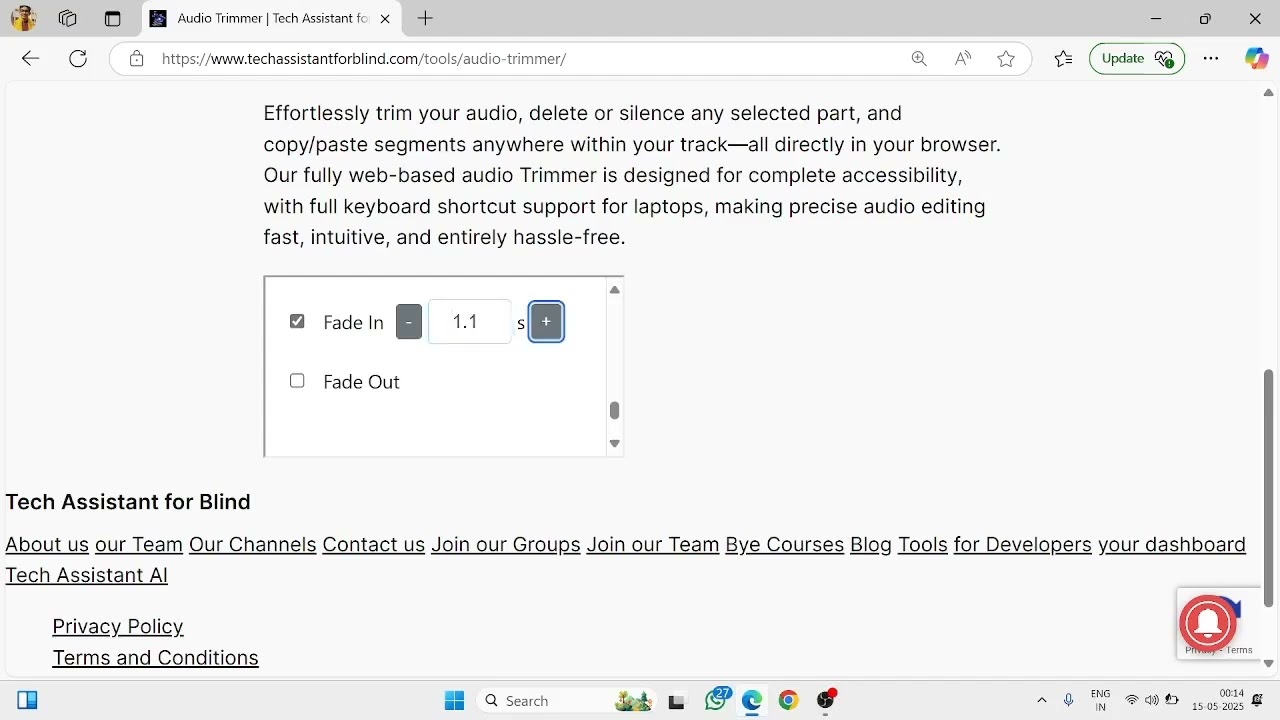Open the Terms and Conditions link
Image resolution: width=1280 pixels, height=720 pixels.
click(x=155, y=657)
